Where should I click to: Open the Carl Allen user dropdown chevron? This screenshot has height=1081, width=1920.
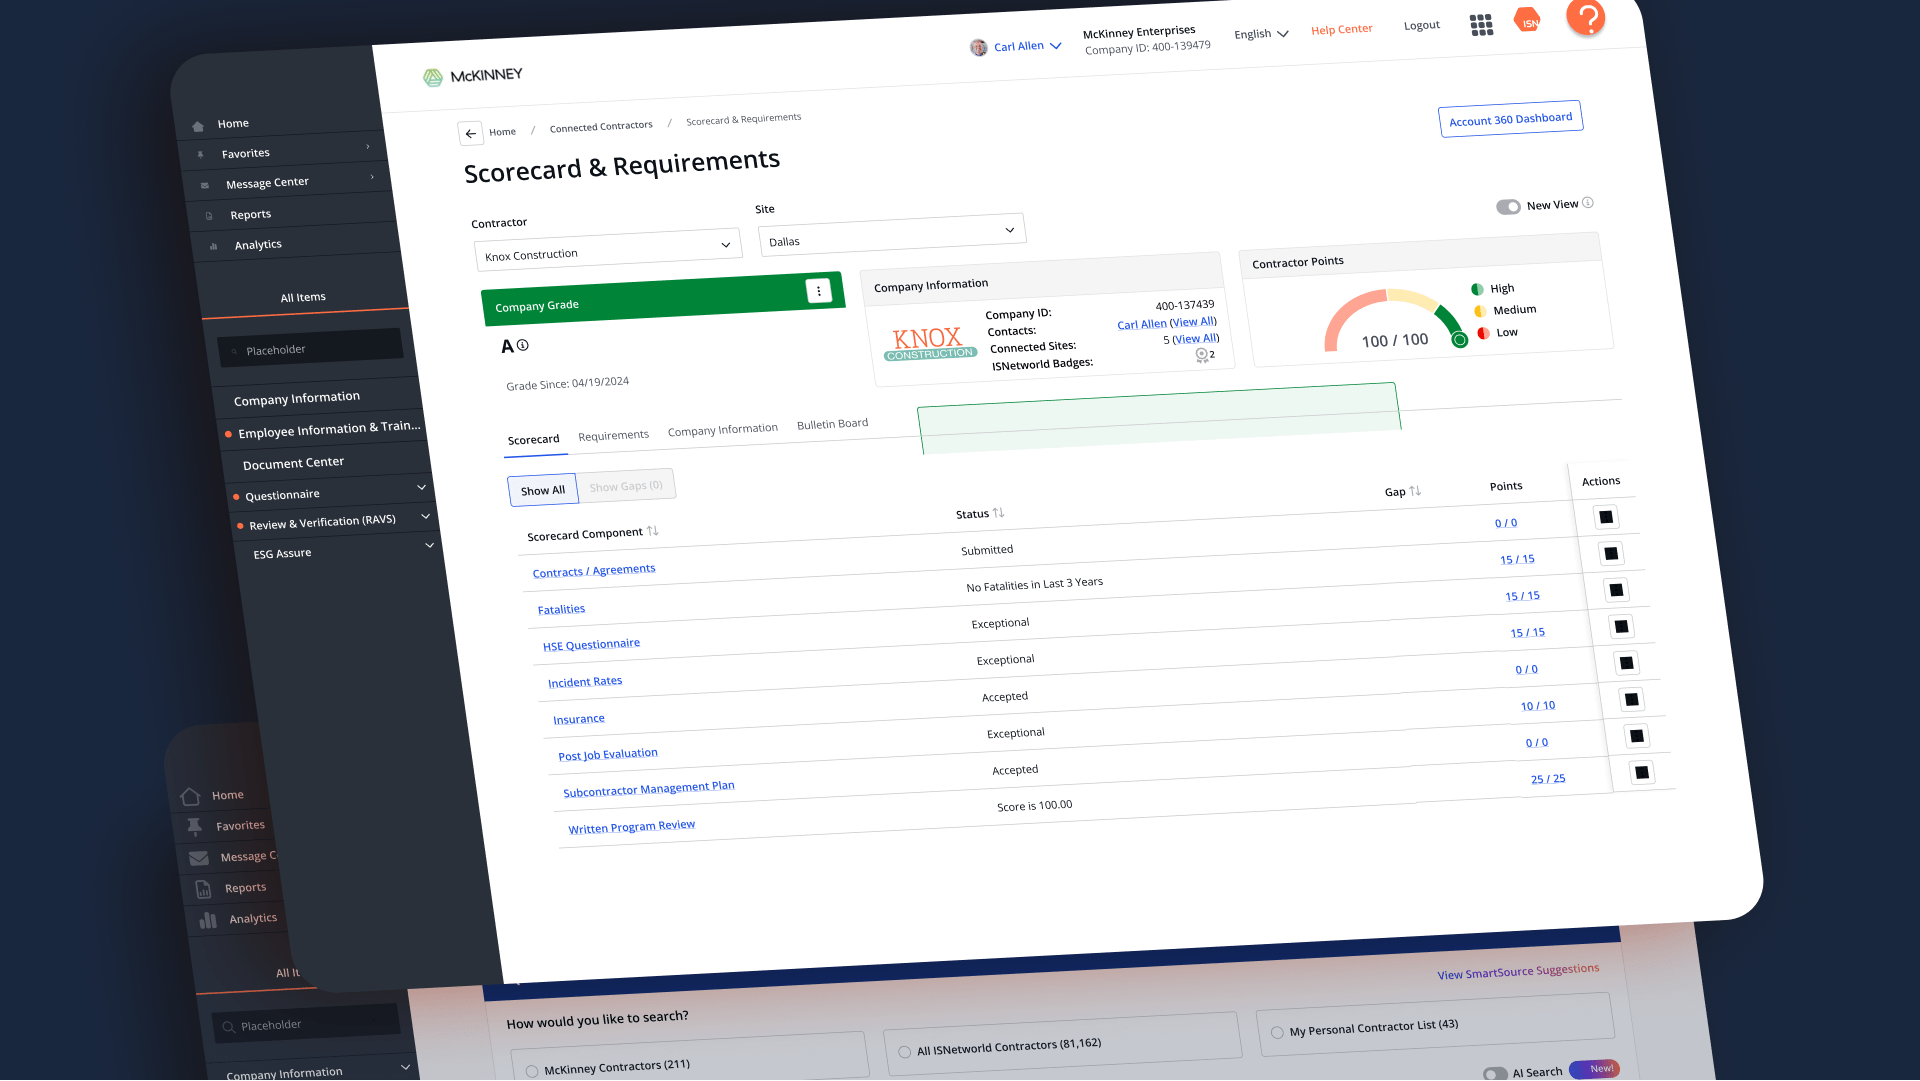pos(1055,46)
